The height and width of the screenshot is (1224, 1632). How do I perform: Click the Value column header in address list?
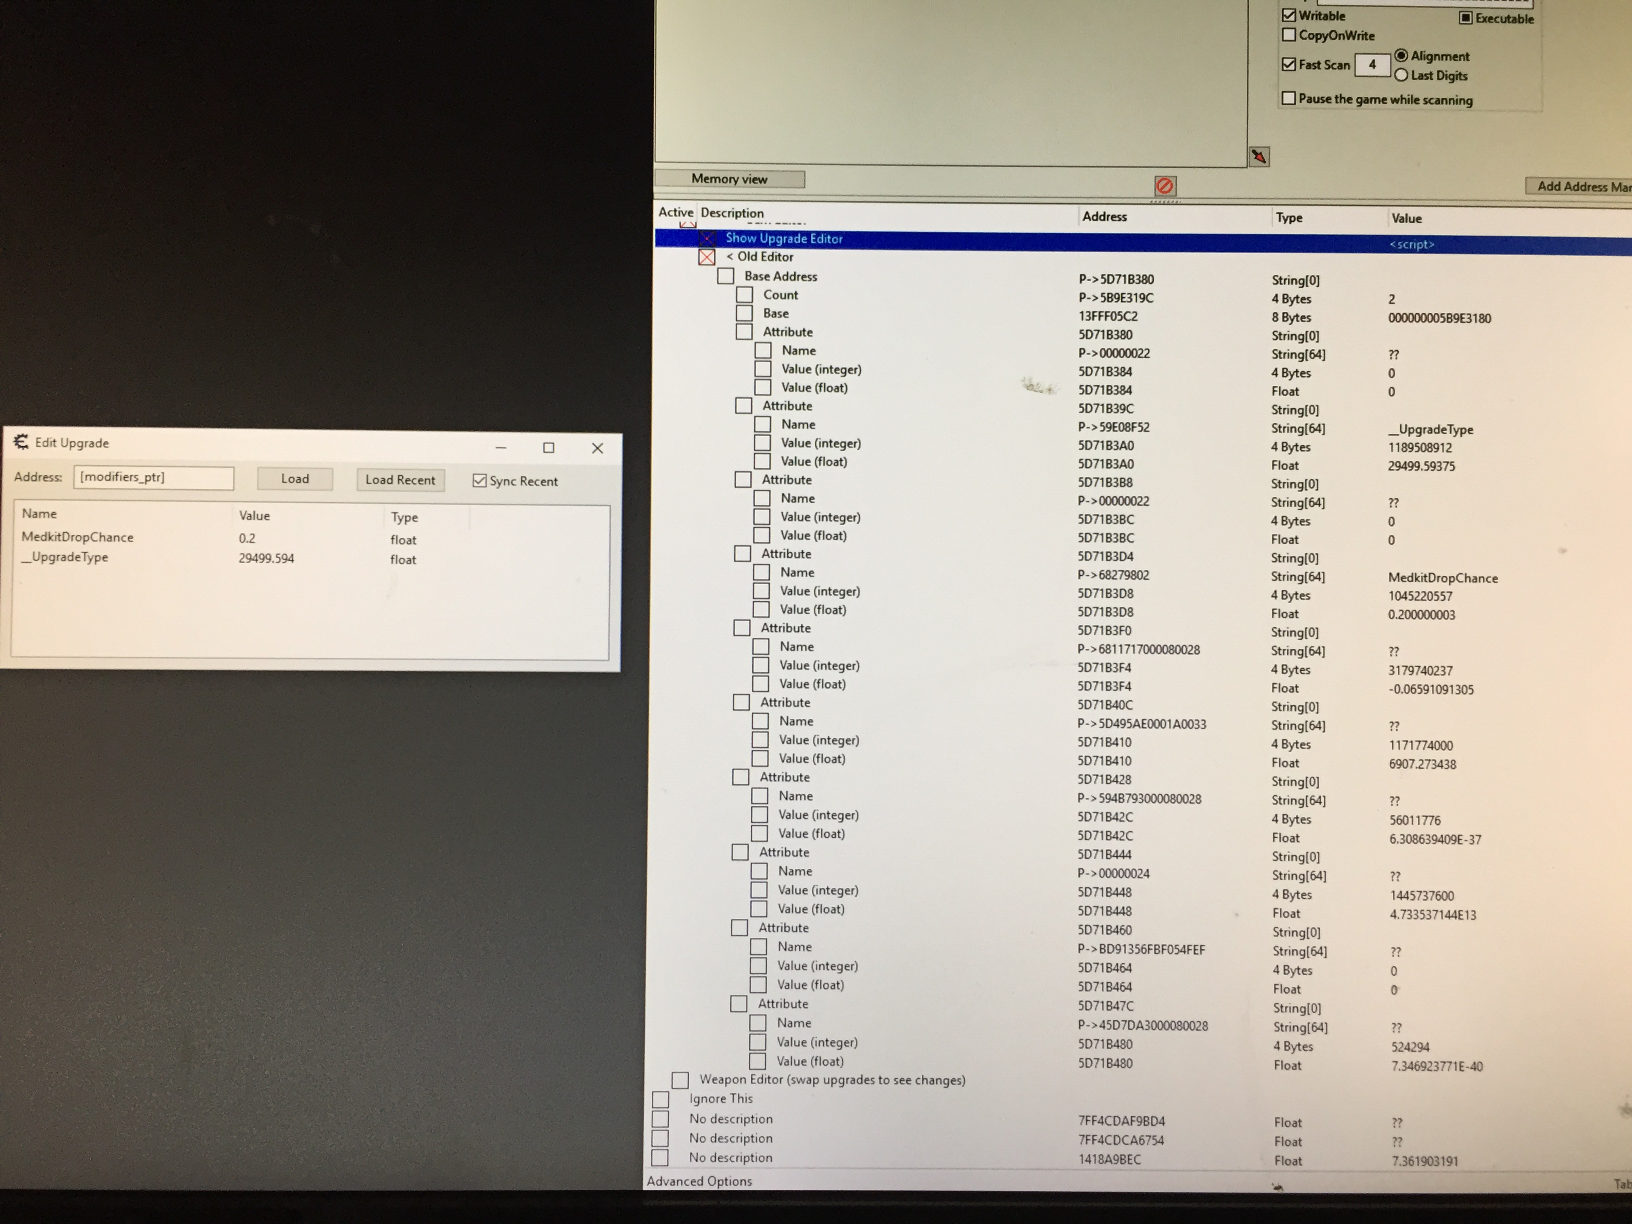point(1406,218)
